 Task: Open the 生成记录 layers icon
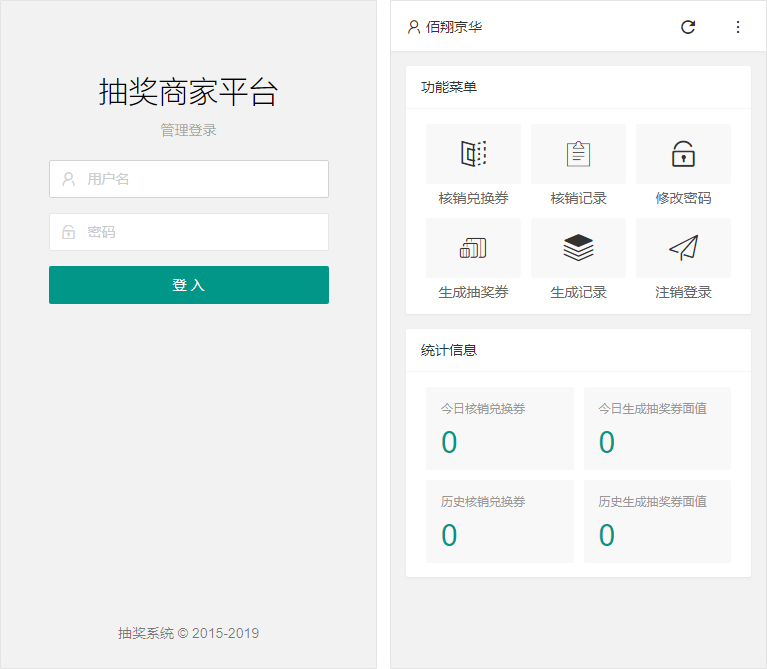(578, 248)
